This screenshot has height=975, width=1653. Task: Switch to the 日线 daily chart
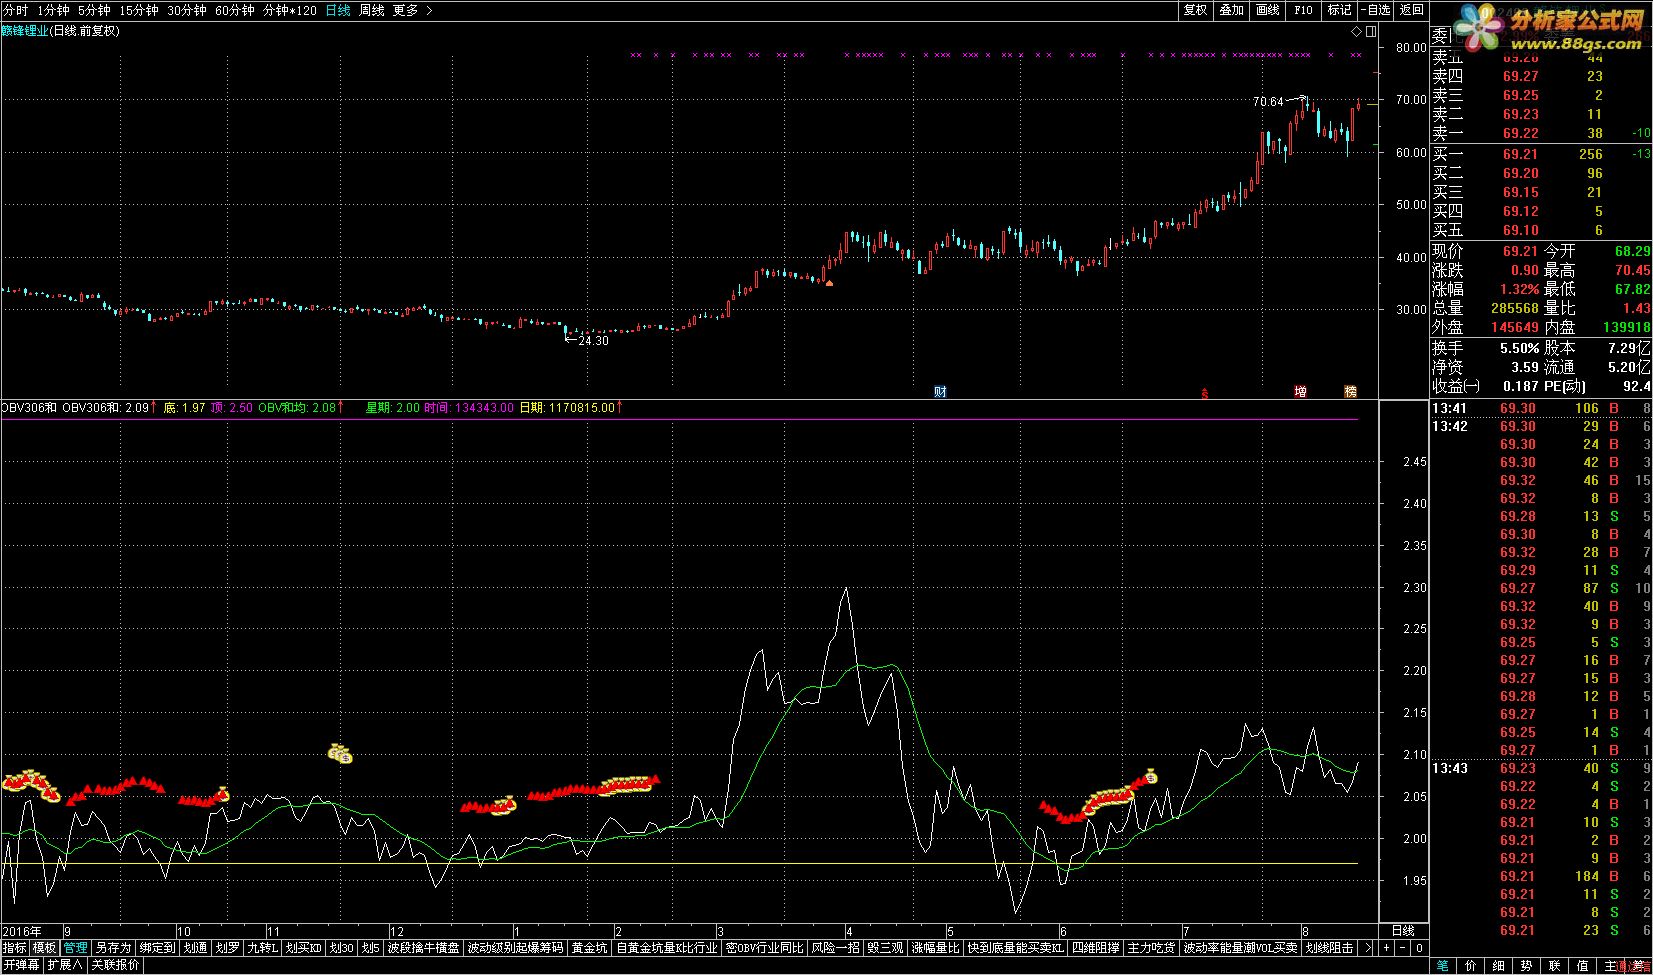(338, 10)
